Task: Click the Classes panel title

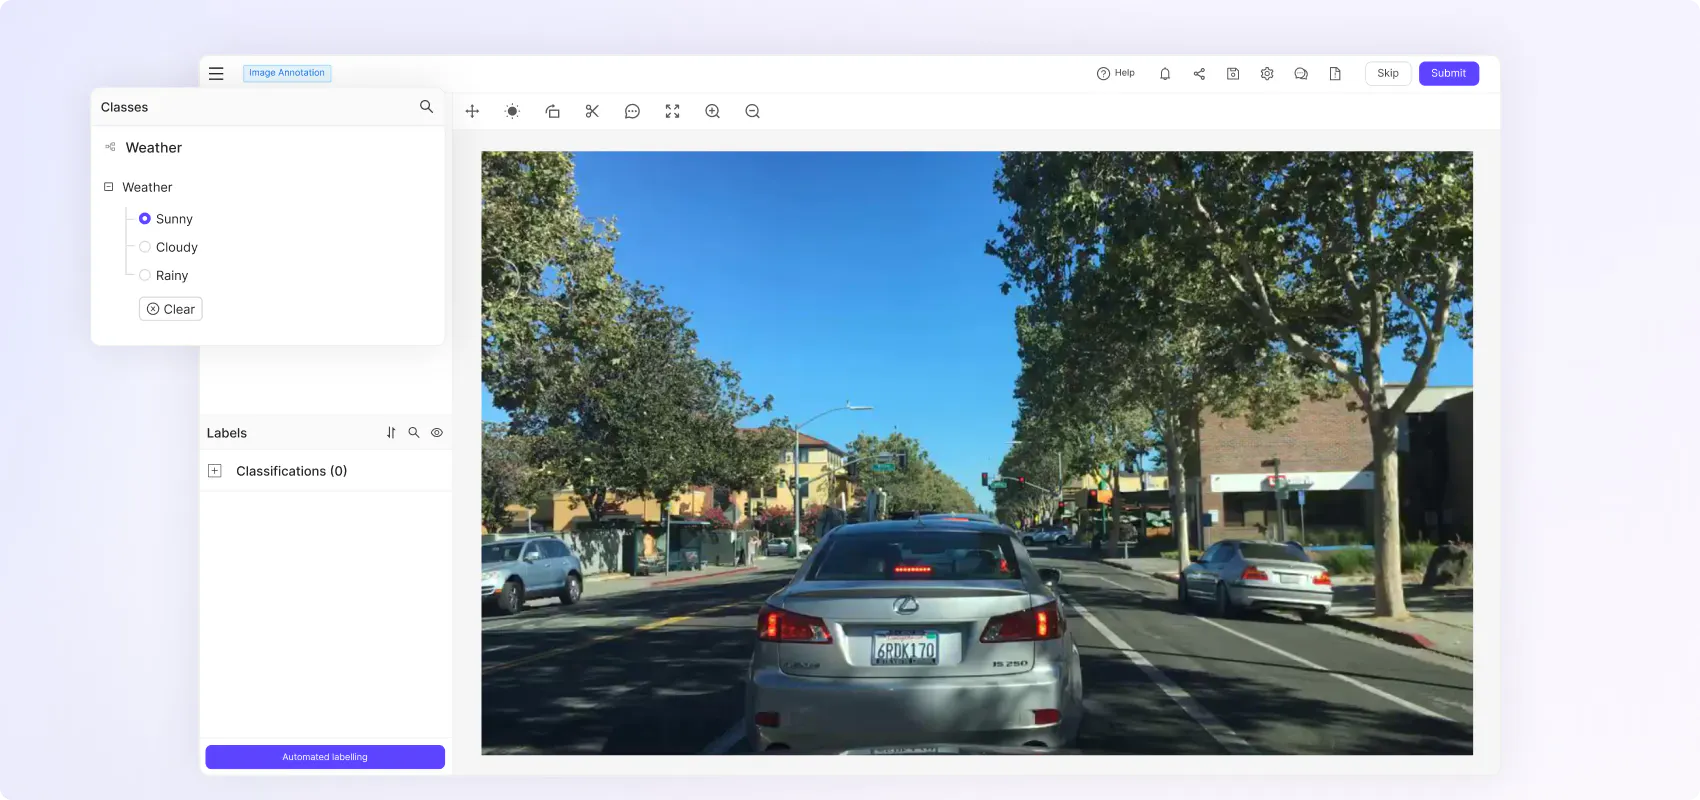Action: pos(124,107)
